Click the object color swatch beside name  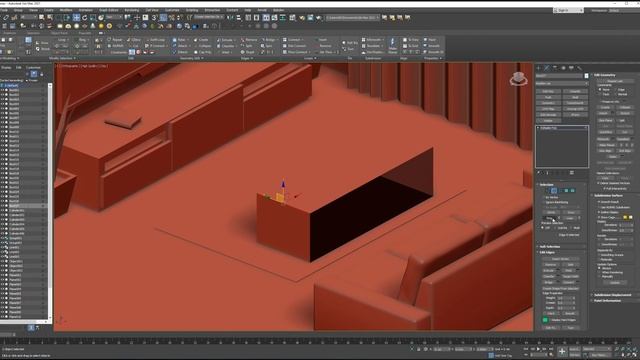(x=587, y=76)
